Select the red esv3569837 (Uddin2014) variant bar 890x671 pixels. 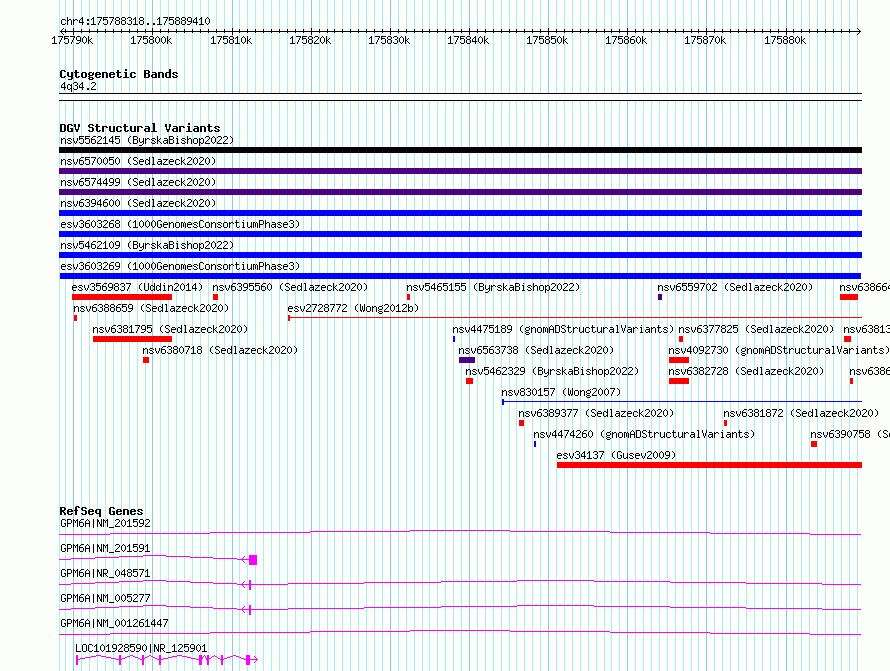tap(122, 297)
